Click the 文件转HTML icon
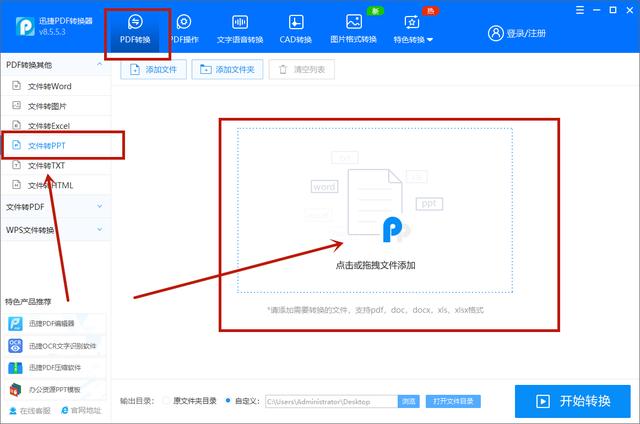The width and height of the screenshot is (640, 424). coord(16,185)
